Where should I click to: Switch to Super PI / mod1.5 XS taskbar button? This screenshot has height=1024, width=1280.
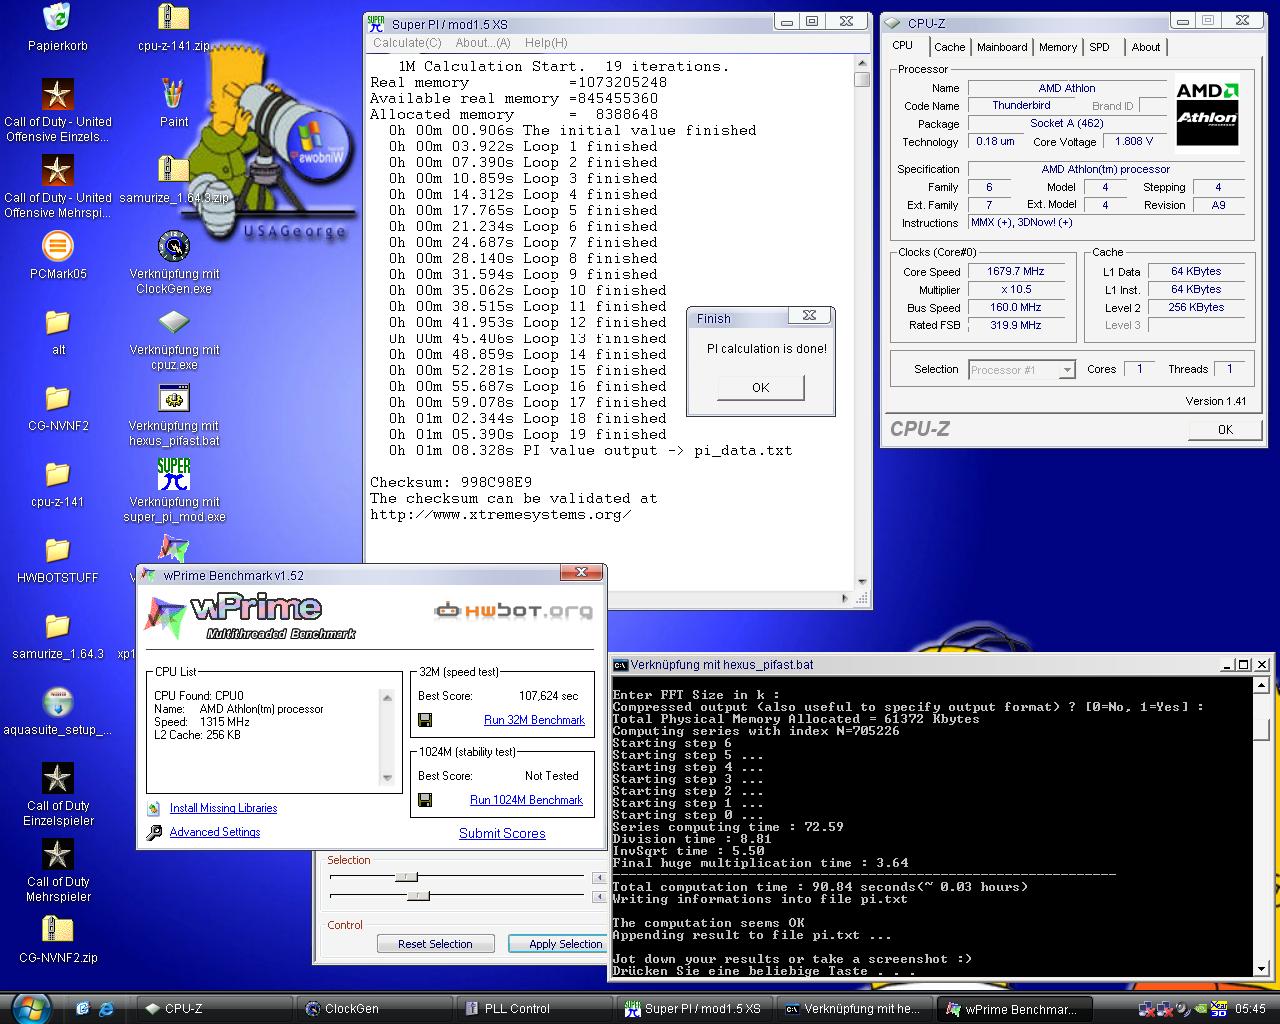click(693, 1008)
